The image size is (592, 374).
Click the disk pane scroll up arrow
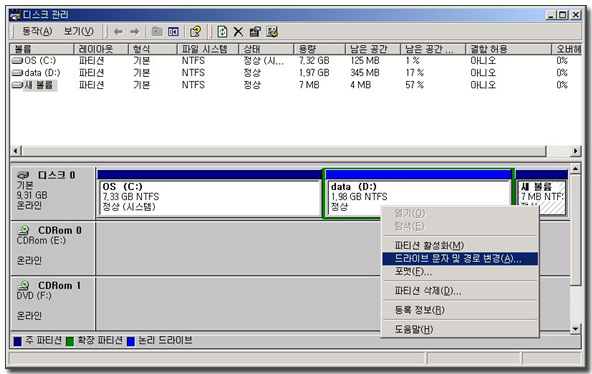575,169
